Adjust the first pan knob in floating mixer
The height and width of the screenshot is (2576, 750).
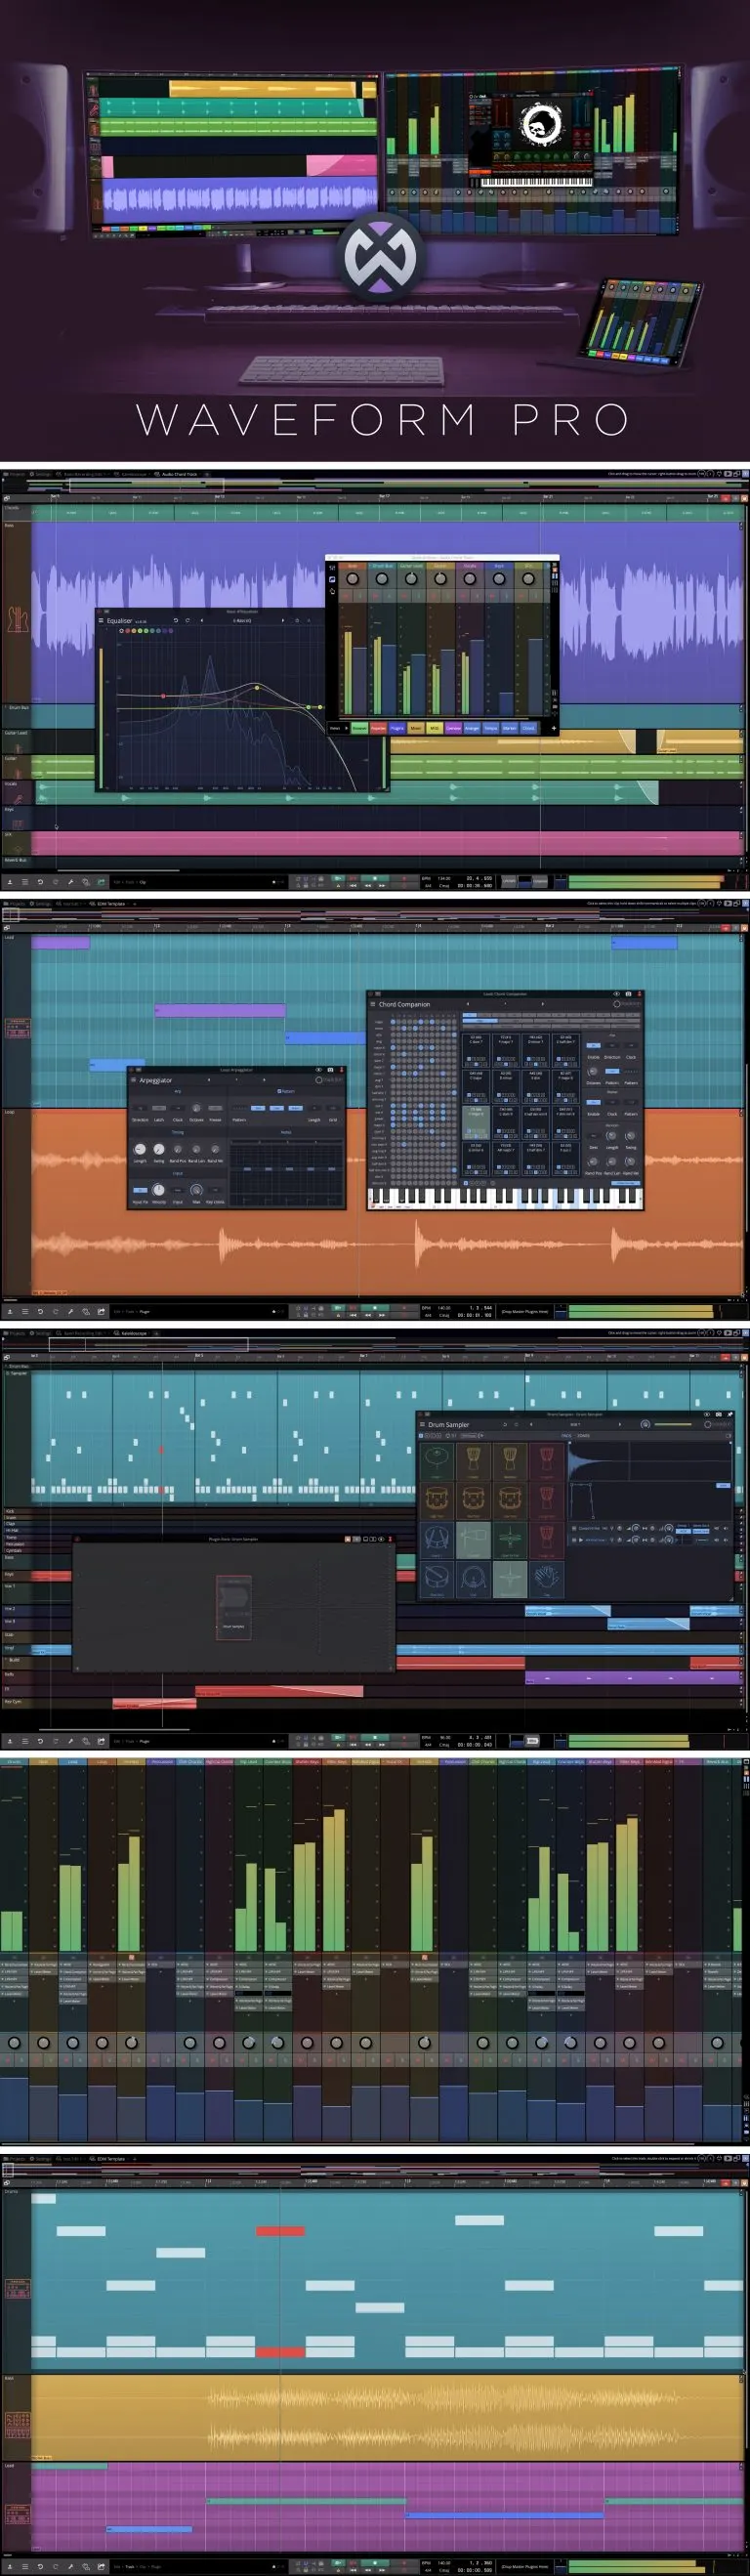352,578
